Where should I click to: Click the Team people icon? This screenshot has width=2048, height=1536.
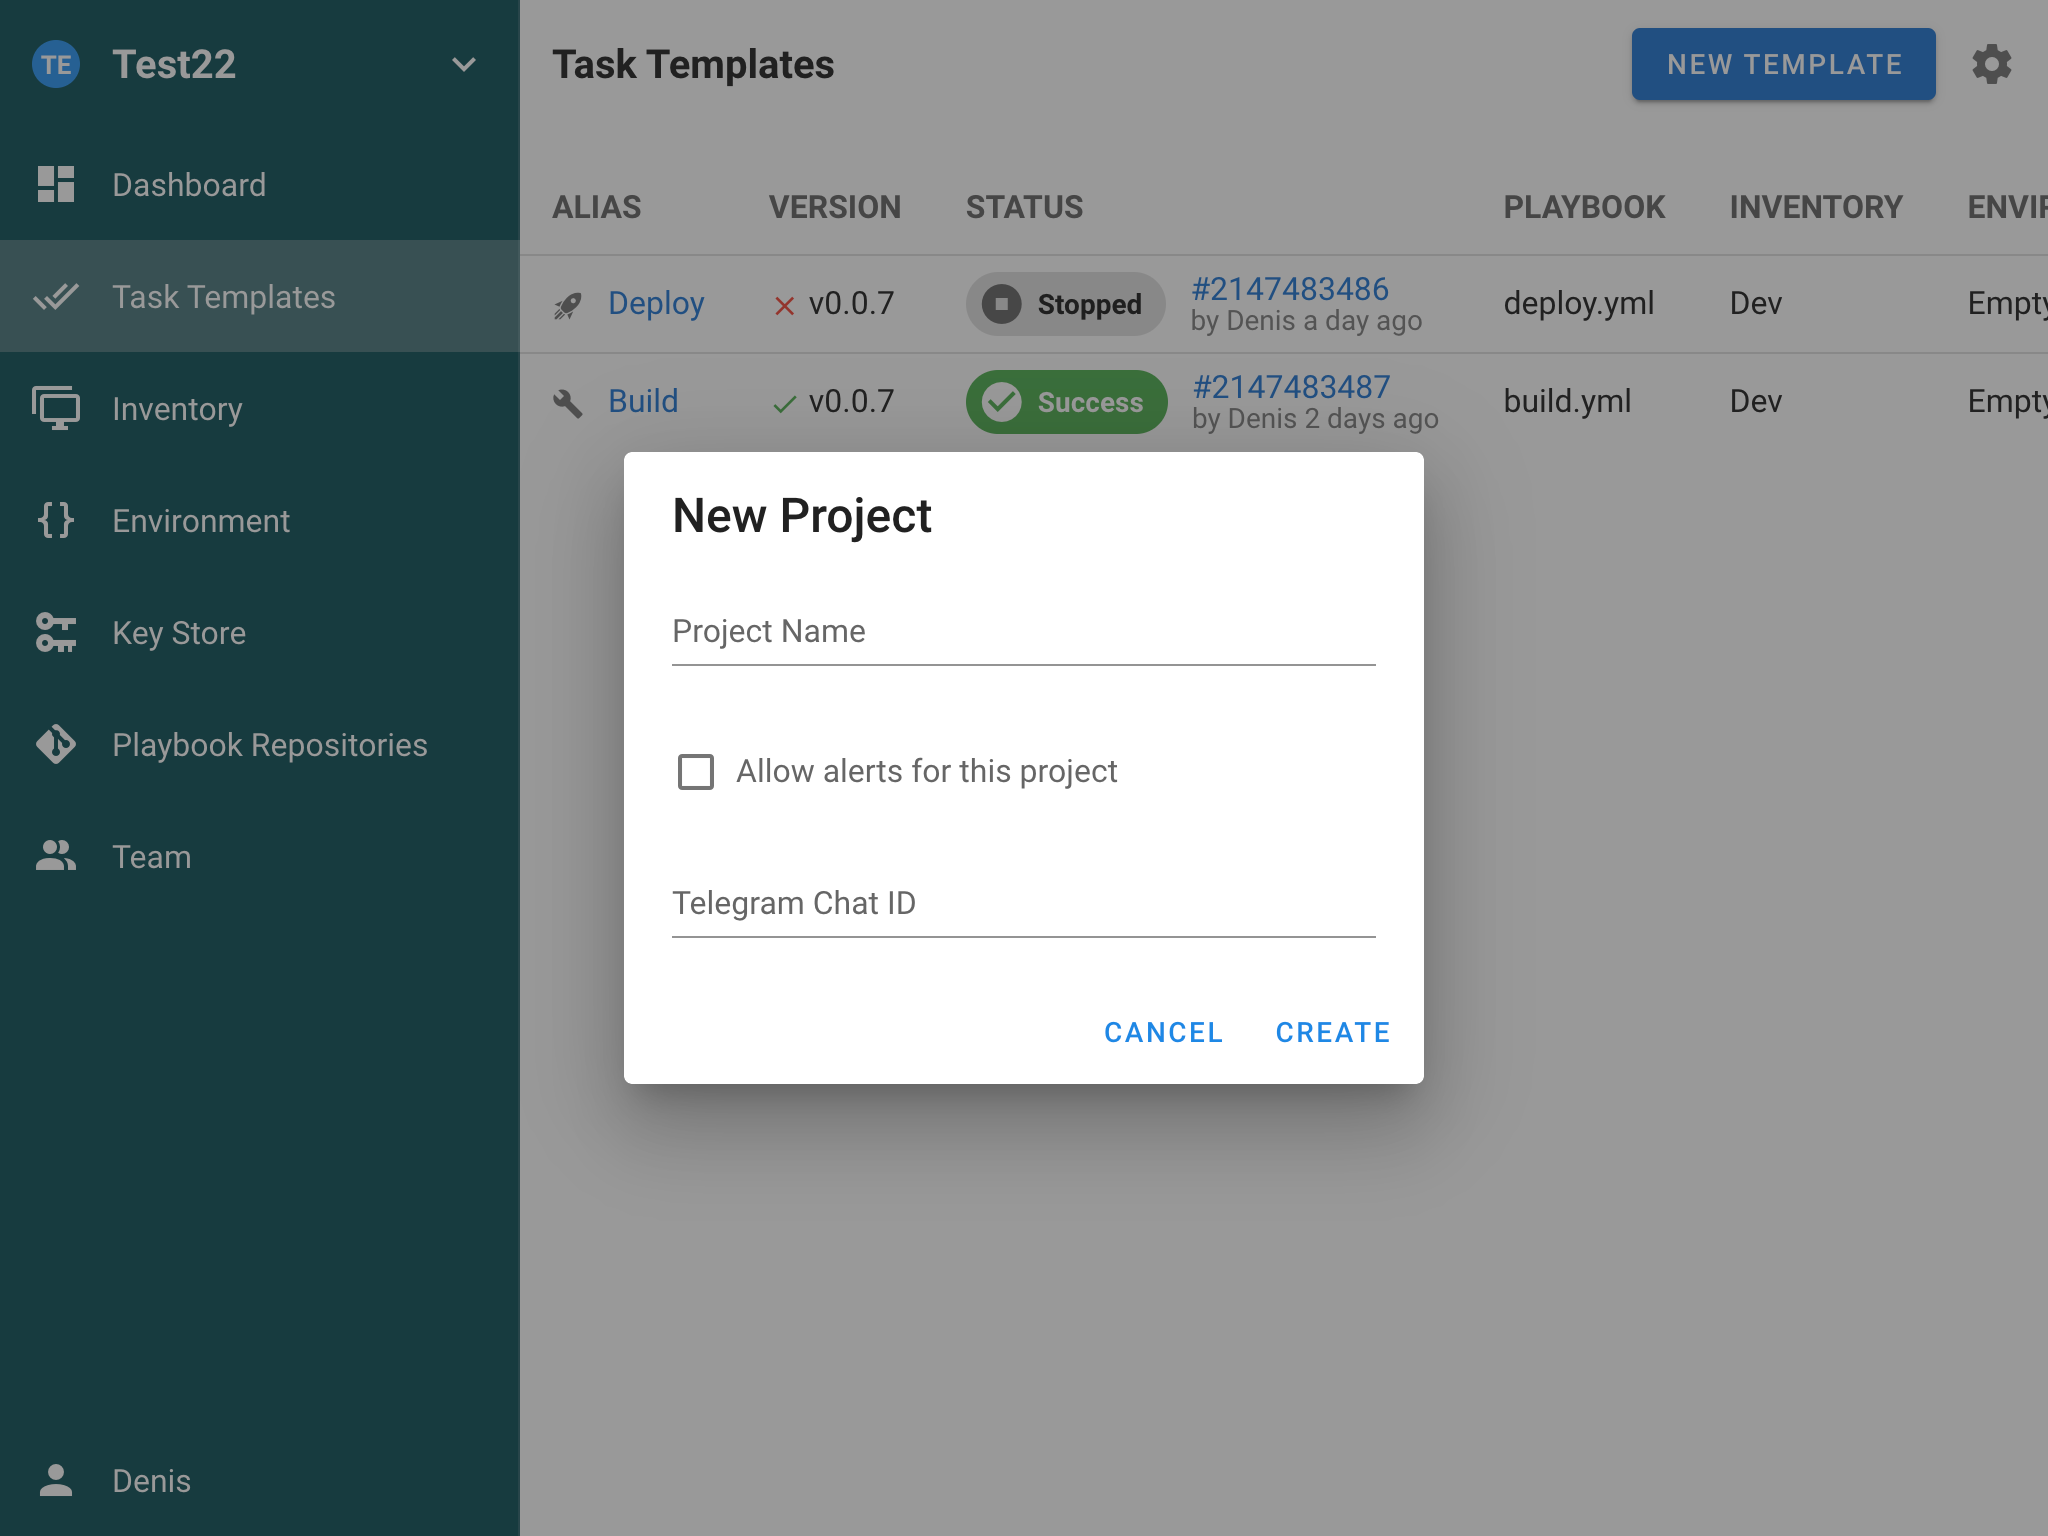(x=56, y=856)
